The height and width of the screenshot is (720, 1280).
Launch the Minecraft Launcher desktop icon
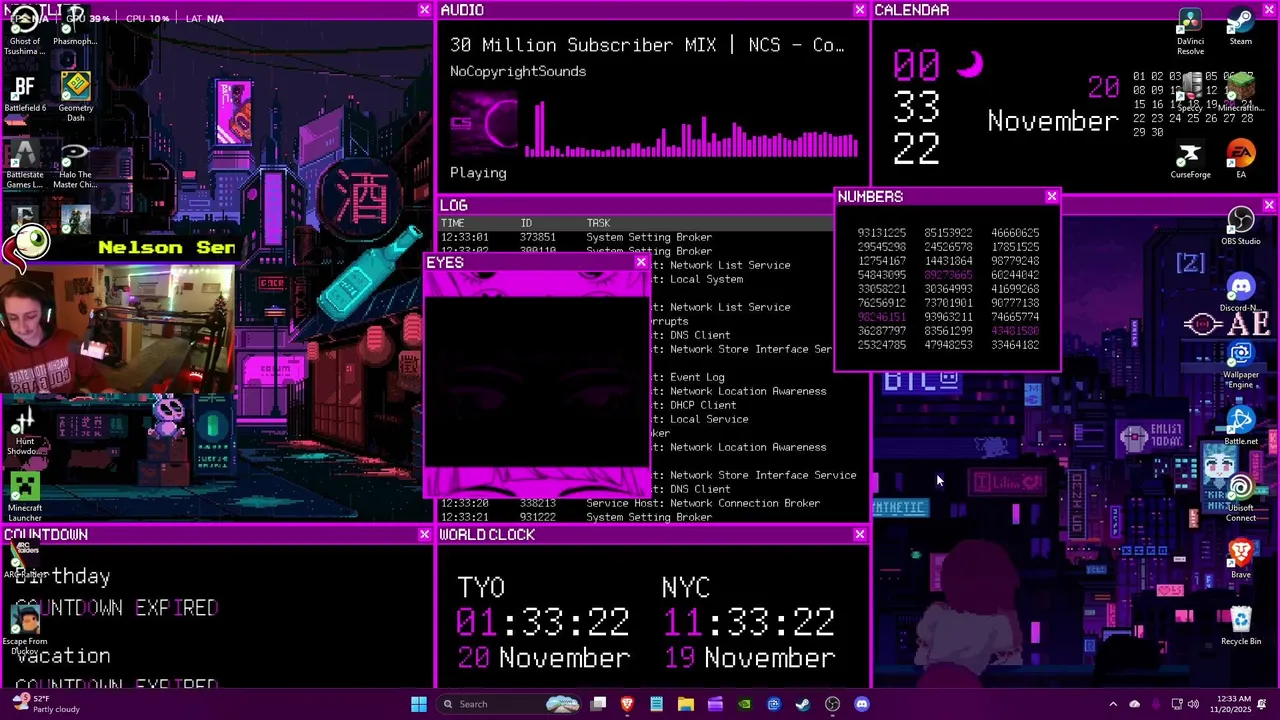coord(24,498)
